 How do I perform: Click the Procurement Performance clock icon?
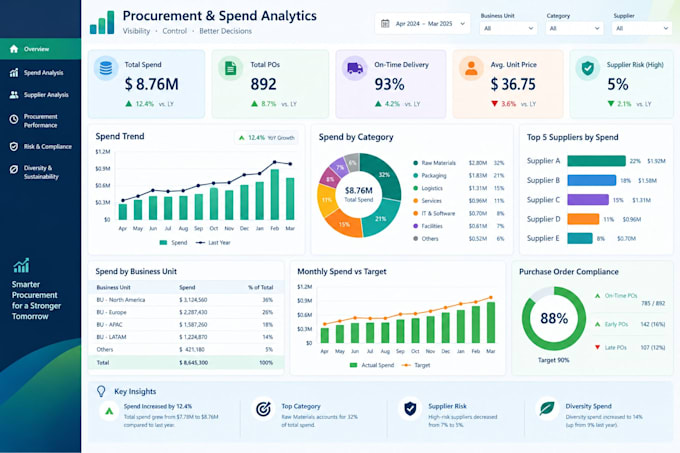[14, 119]
